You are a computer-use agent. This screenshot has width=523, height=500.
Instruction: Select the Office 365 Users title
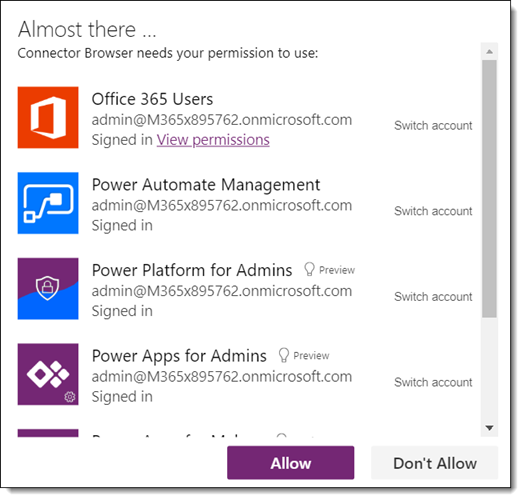coord(152,99)
